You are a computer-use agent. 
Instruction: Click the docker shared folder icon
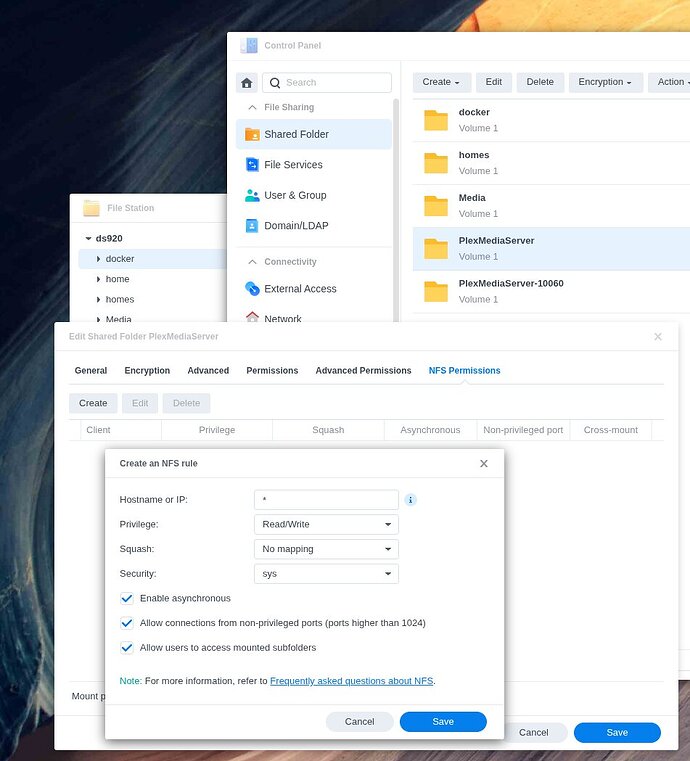436,120
